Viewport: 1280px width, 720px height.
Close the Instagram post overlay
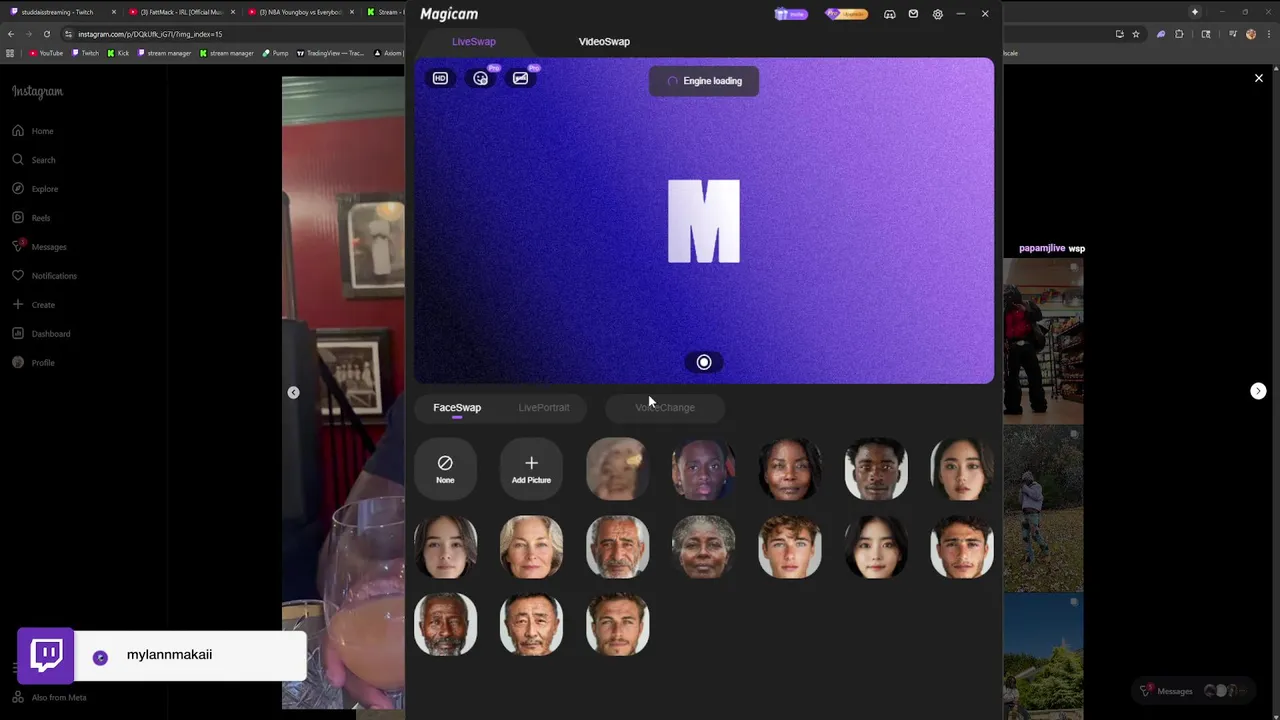pyautogui.click(x=1259, y=78)
